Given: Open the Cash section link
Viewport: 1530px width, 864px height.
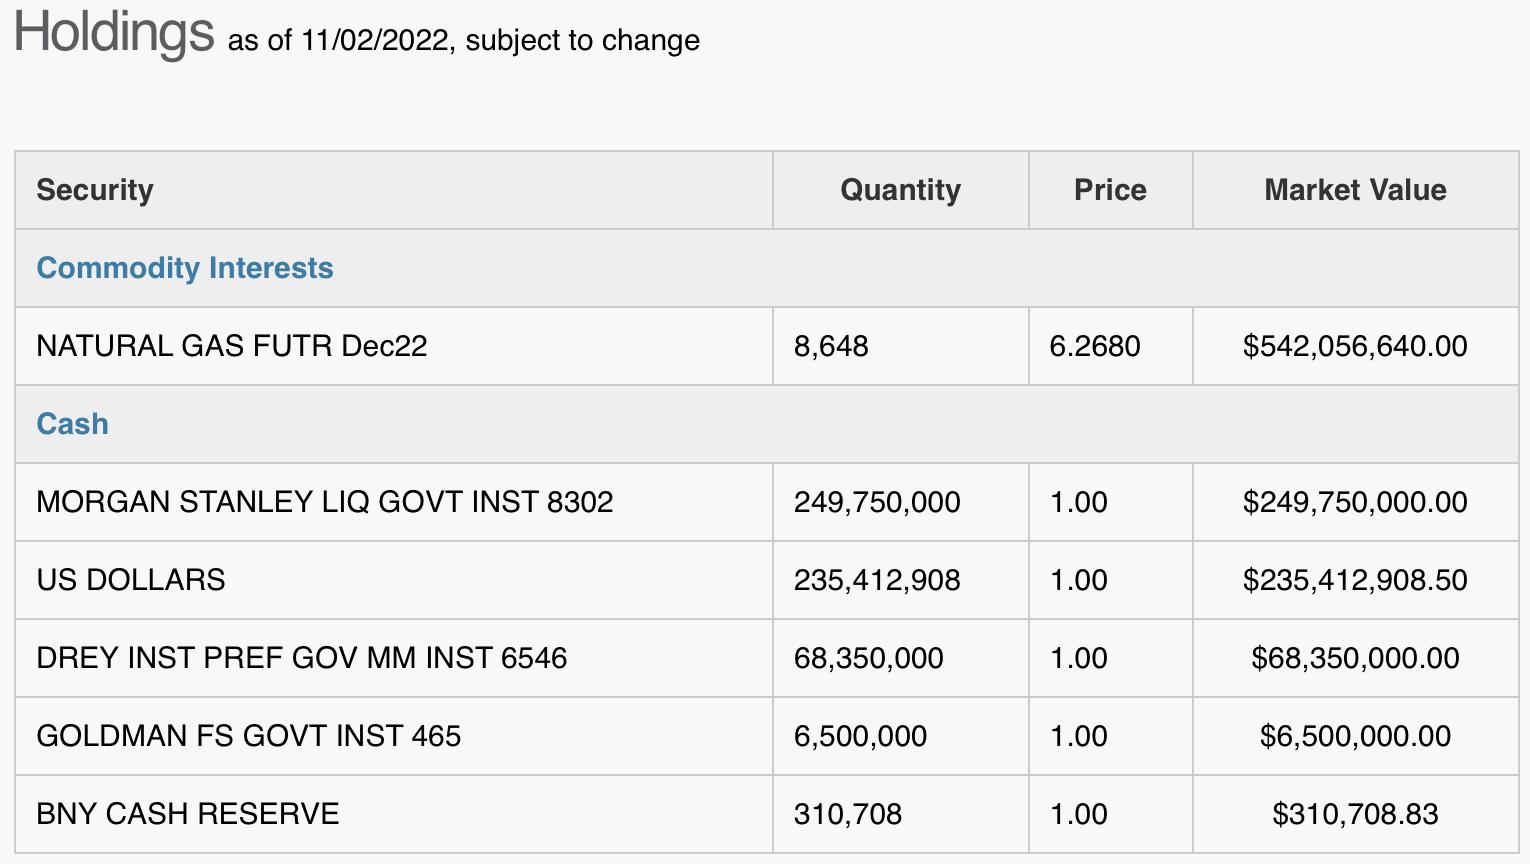Looking at the screenshot, I should 72,424.
